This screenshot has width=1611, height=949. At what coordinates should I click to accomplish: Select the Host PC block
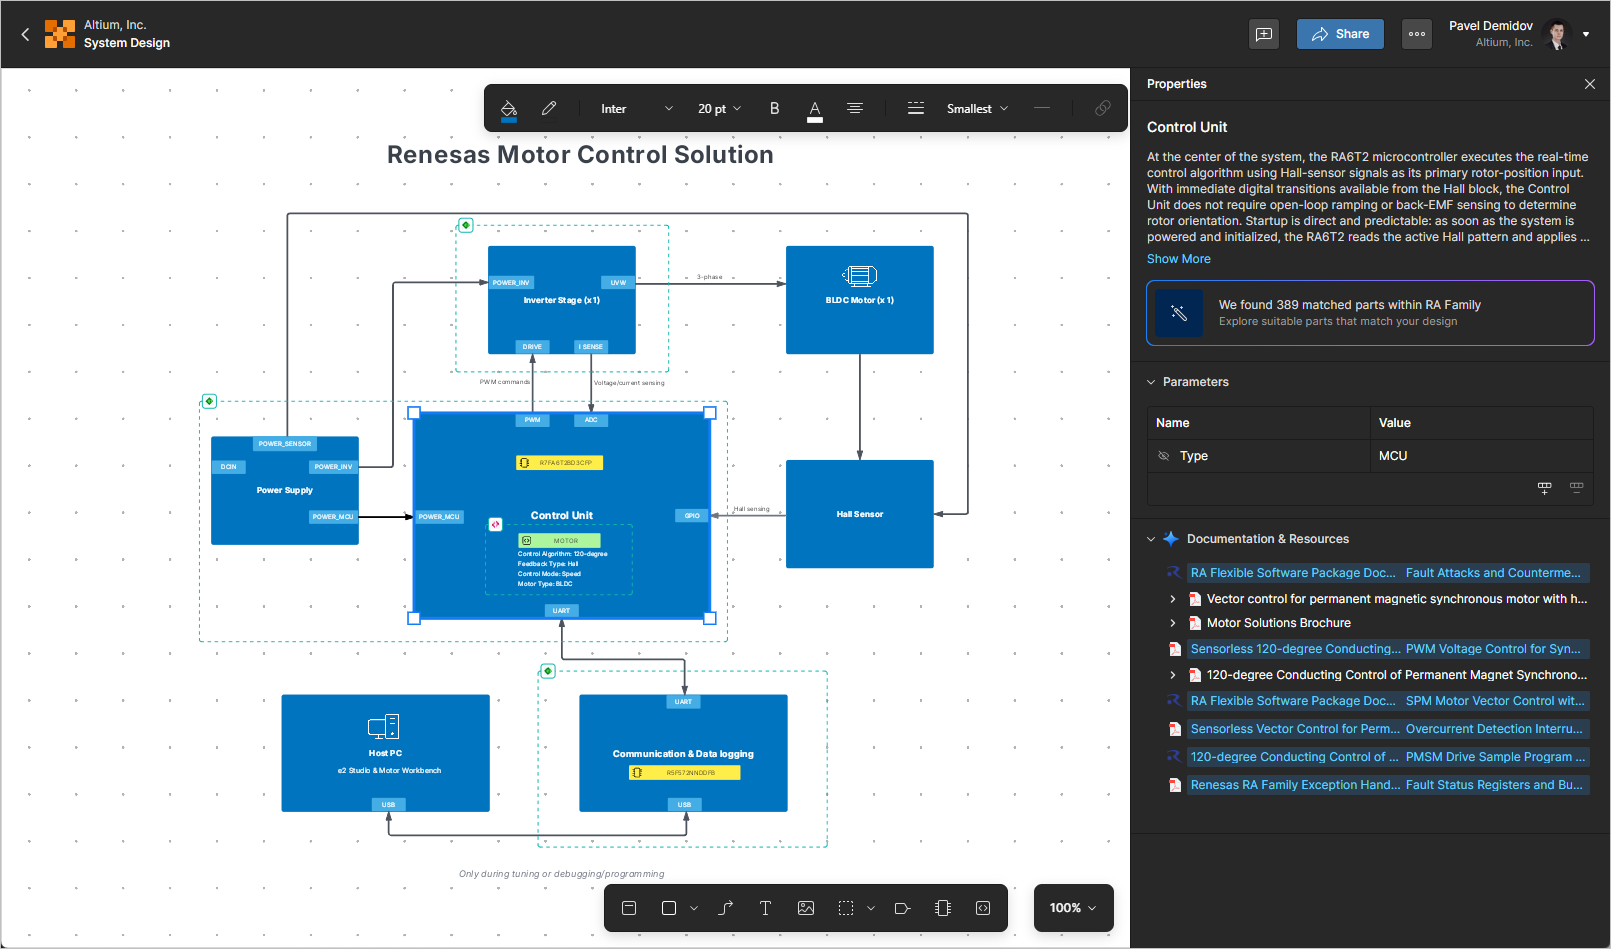tap(386, 753)
